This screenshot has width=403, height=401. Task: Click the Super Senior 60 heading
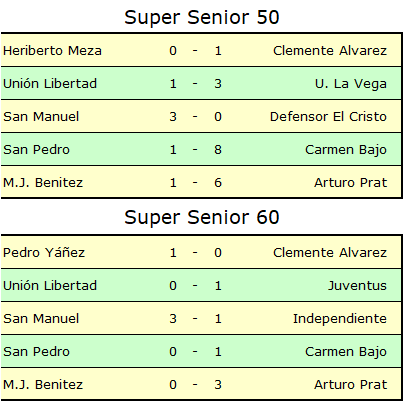(202, 217)
